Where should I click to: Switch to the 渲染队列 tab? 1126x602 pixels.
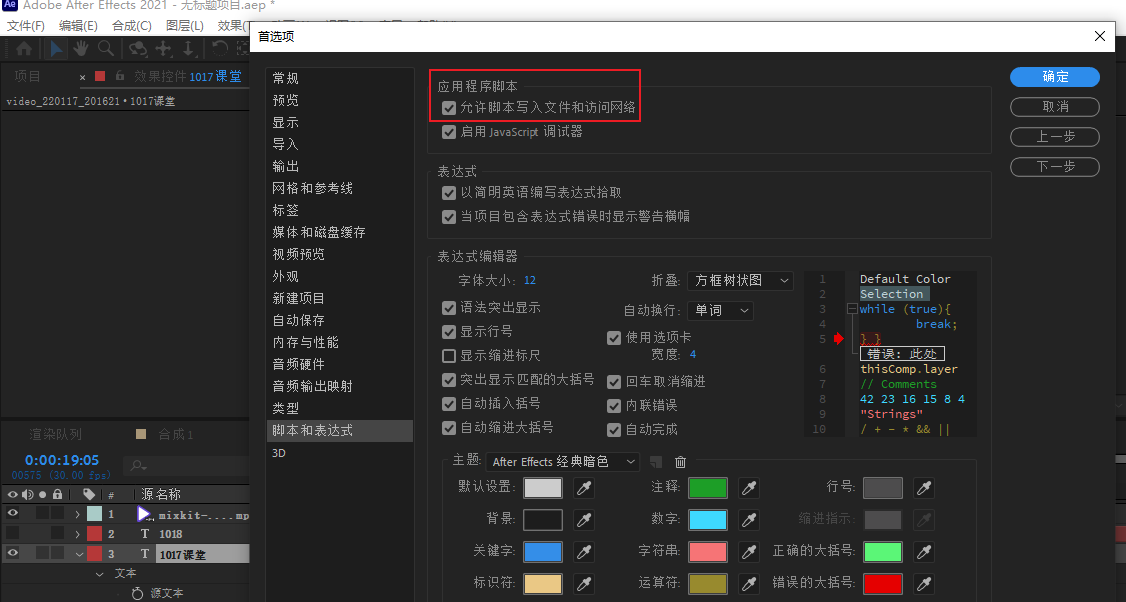55,435
